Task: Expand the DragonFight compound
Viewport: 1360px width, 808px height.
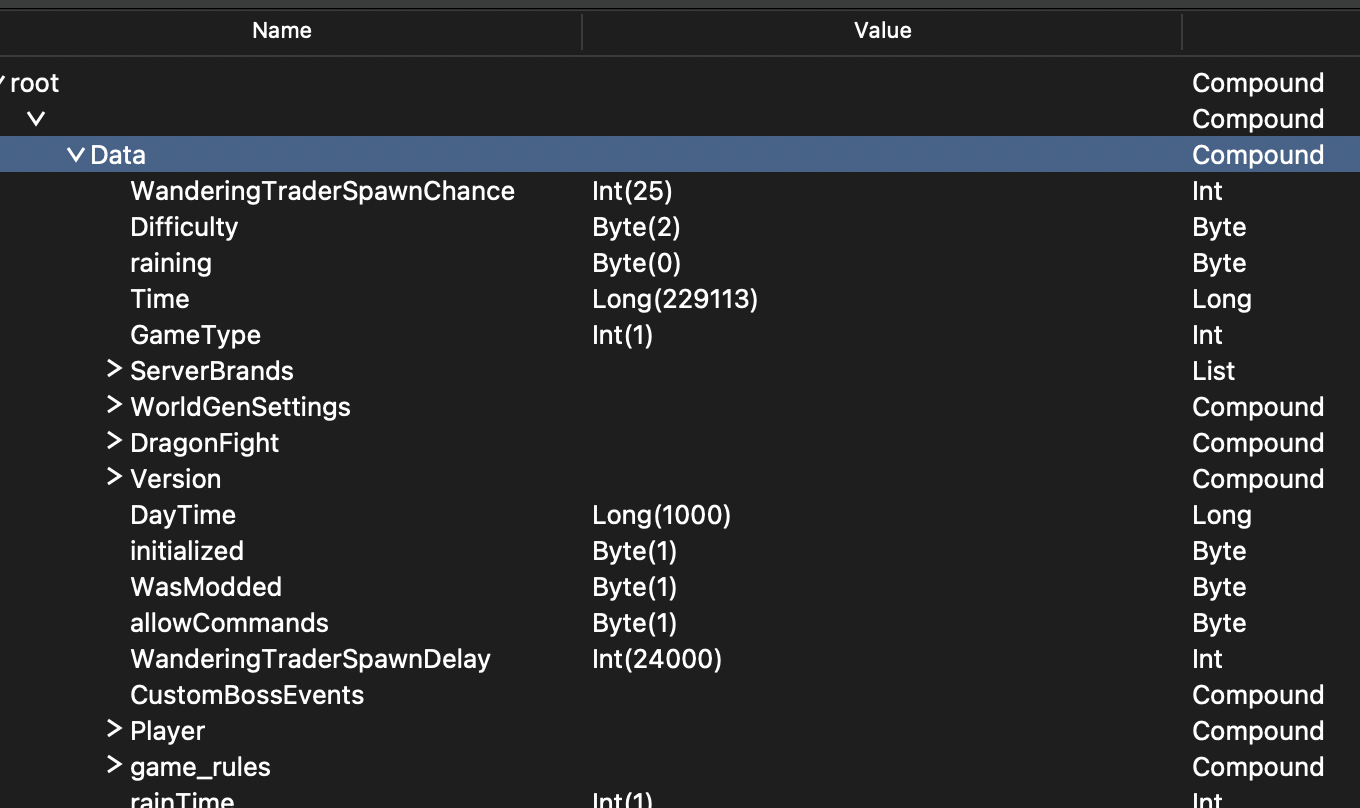Action: click(113, 441)
